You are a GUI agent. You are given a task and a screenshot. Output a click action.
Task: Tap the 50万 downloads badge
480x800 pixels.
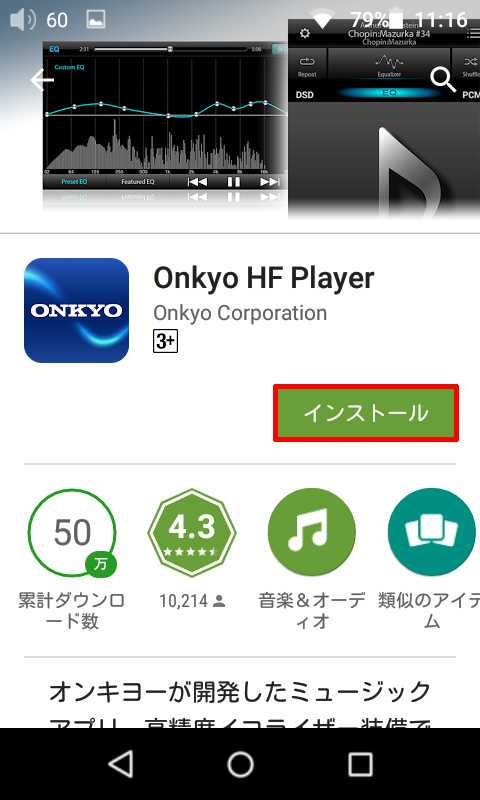(72, 533)
